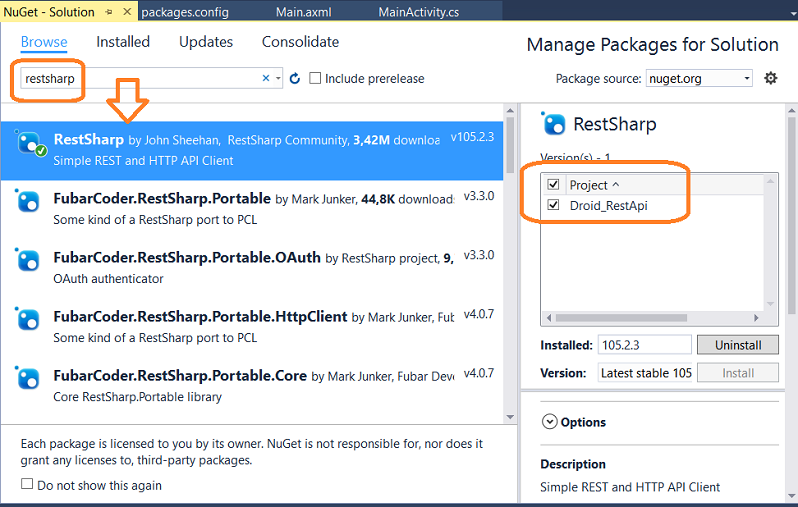Click the refresh icon beside the search box
The height and width of the screenshot is (507, 798).
pos(295,78)
